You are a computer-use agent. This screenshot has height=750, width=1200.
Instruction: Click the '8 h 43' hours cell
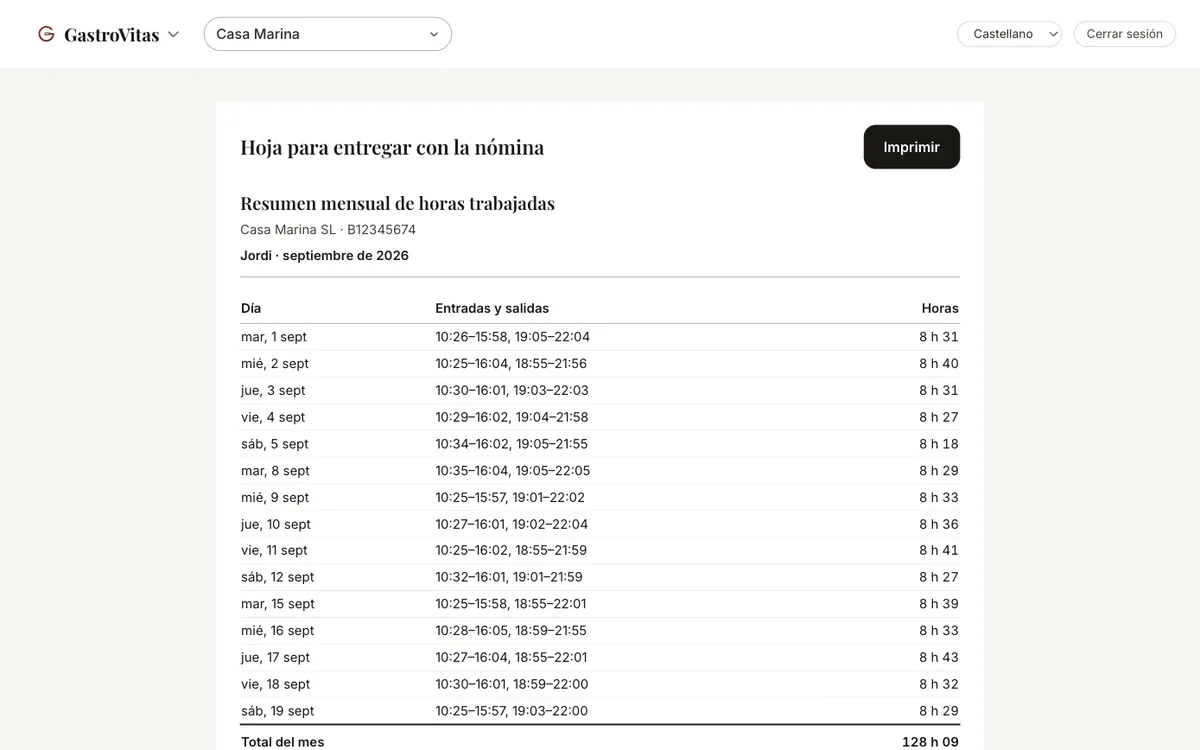coord(939,658)
